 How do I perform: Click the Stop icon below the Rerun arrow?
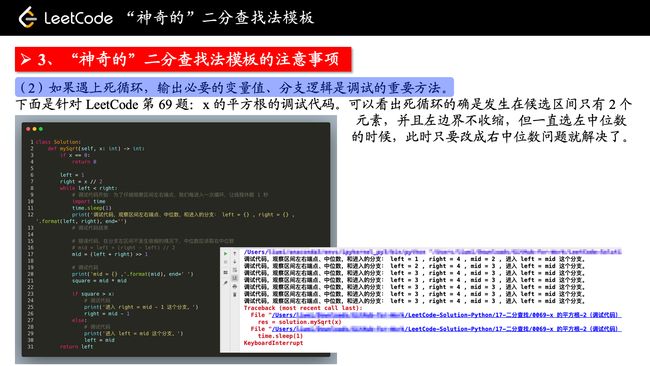(226, 262)
